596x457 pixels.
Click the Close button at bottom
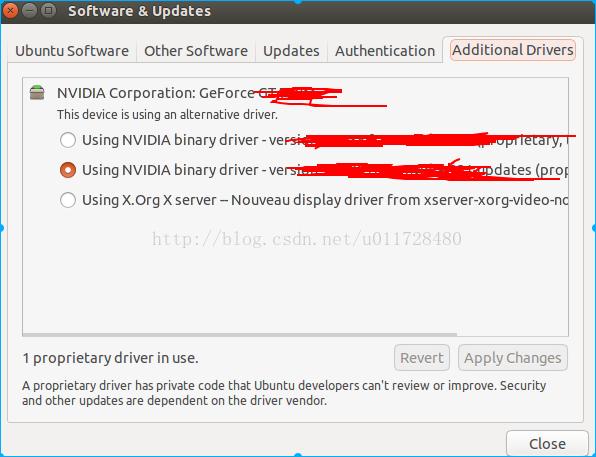(x=547, y=444)
